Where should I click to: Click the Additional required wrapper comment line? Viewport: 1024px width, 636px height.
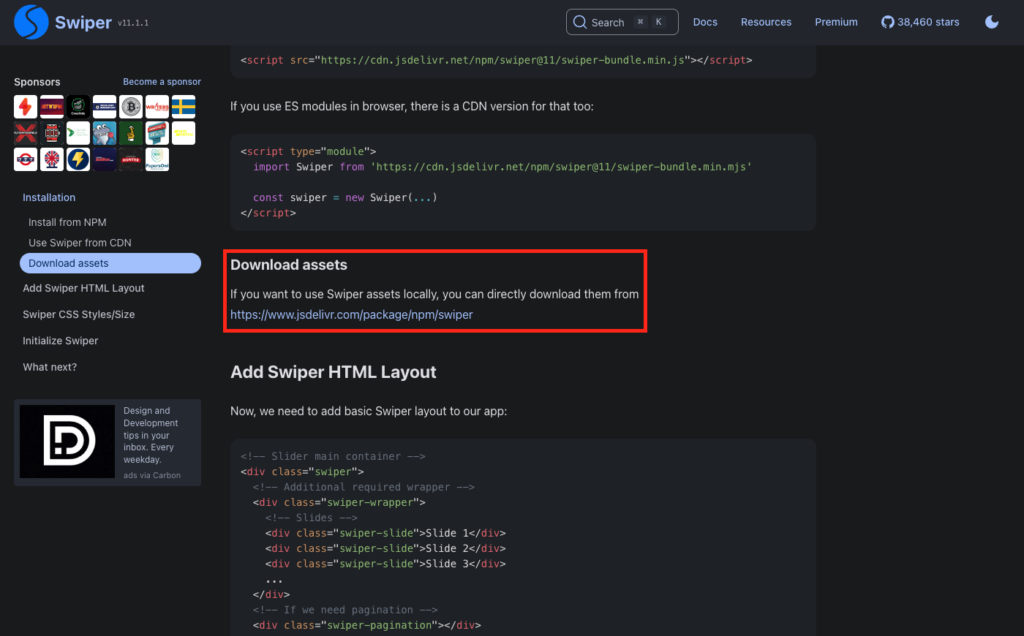[x=364, y=487]
